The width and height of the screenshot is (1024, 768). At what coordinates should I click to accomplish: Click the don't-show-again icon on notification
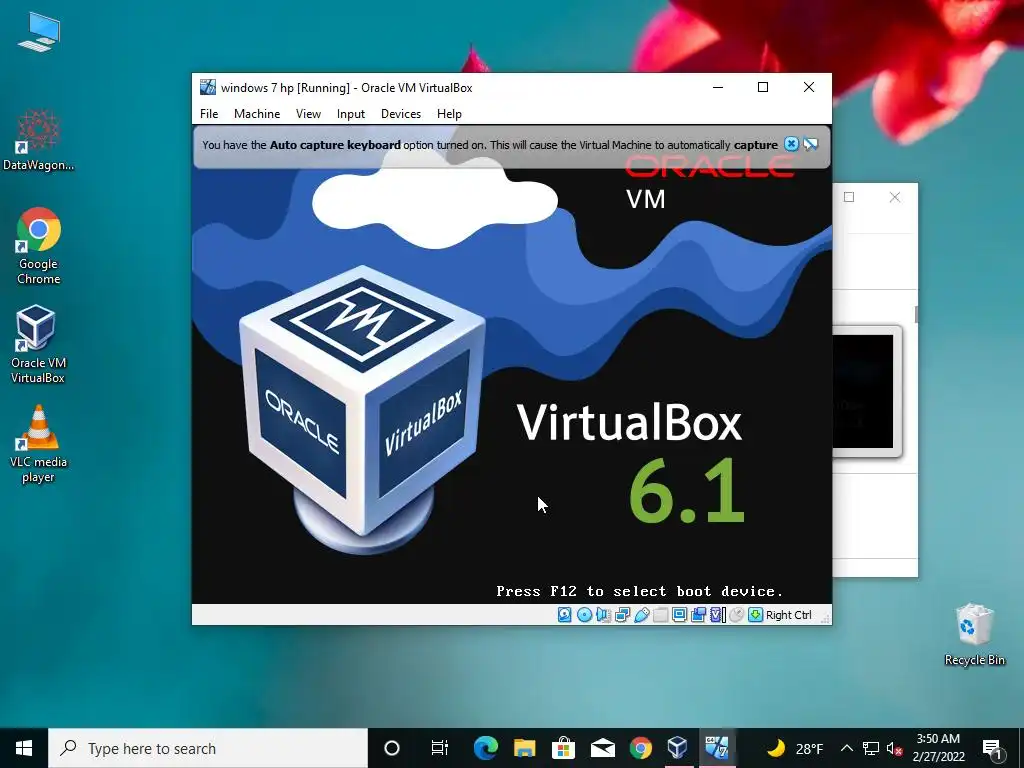click(810, 144)
